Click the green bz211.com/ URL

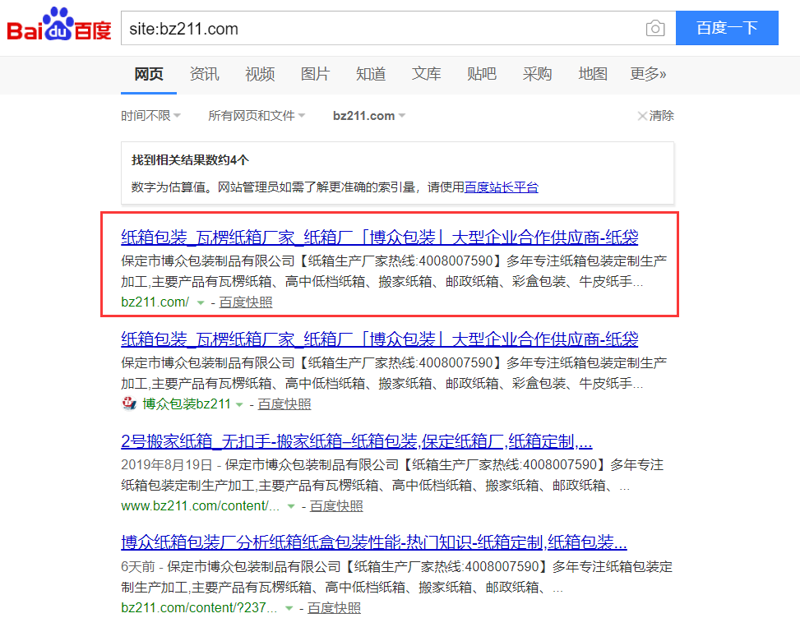(155, 302)
